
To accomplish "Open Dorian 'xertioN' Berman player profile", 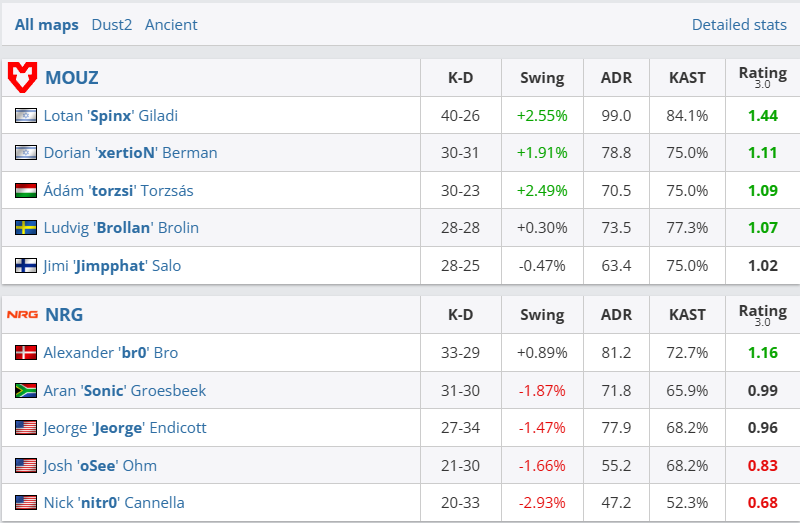I will coord(130,153).
